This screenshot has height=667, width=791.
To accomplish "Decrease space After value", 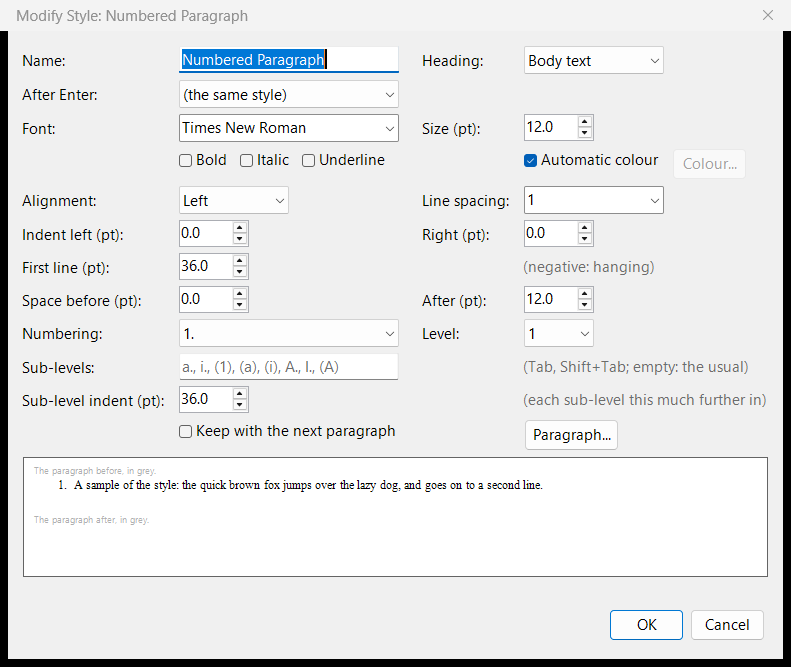I will pyautogui.click(x=585, y=305).
